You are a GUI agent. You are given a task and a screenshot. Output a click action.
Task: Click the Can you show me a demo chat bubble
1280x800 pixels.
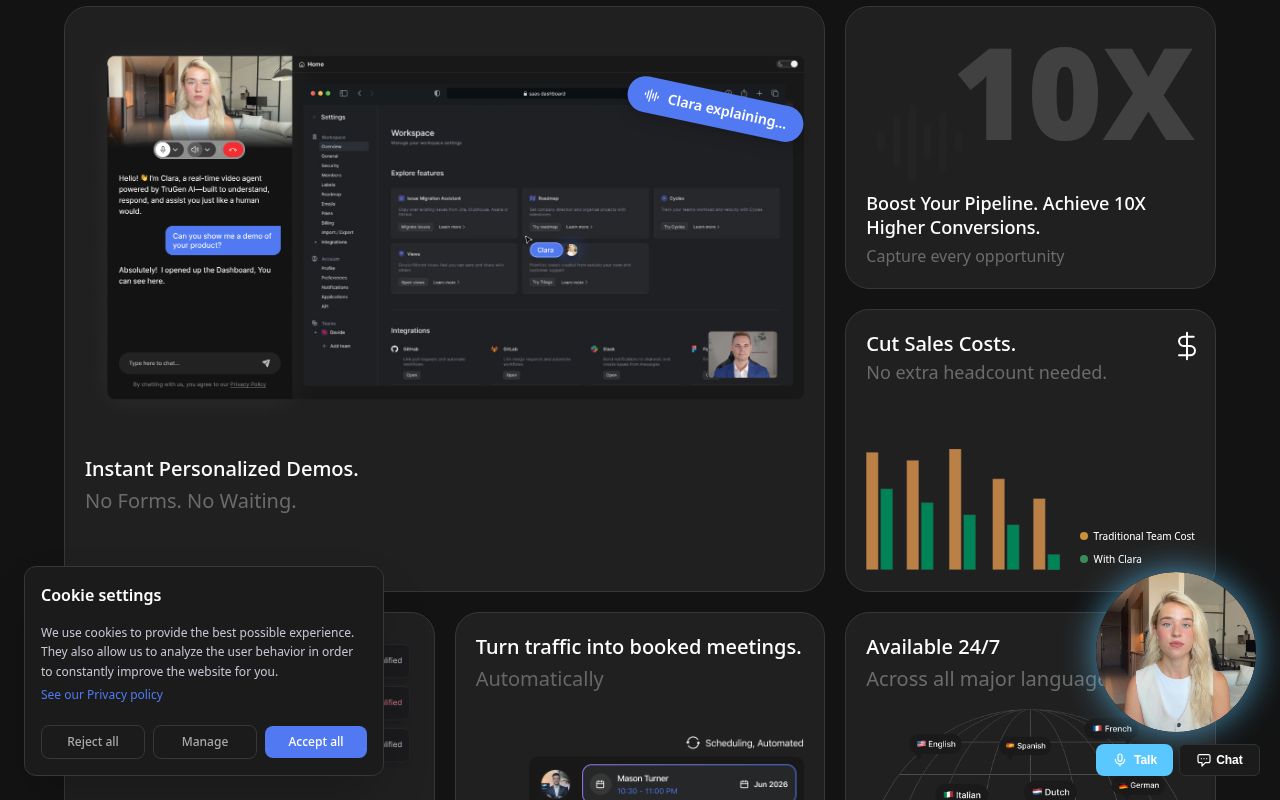[x=223, y=240]
